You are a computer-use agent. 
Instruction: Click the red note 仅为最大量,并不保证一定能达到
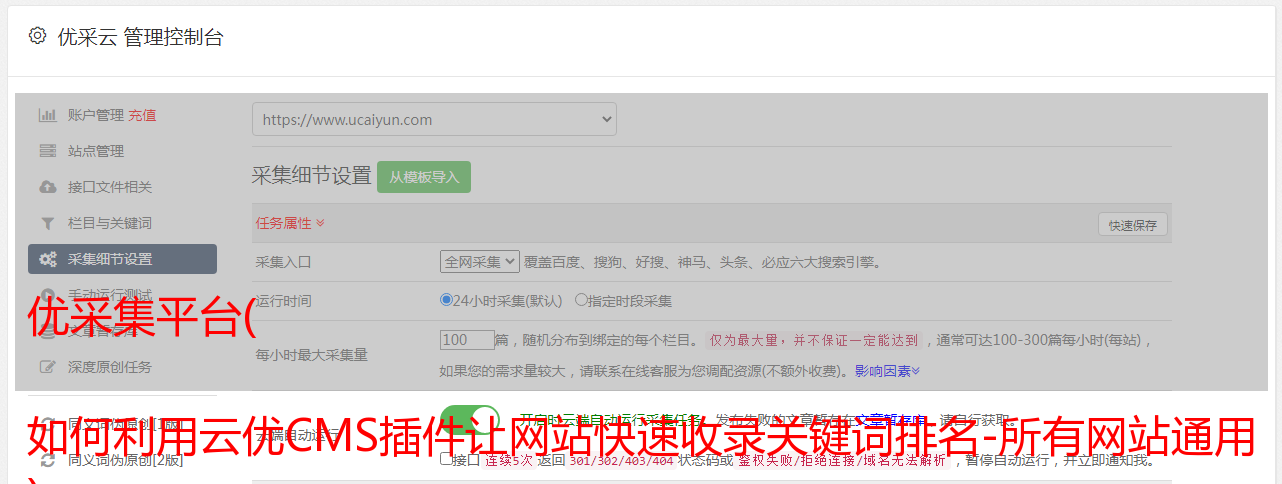point(816,340)
